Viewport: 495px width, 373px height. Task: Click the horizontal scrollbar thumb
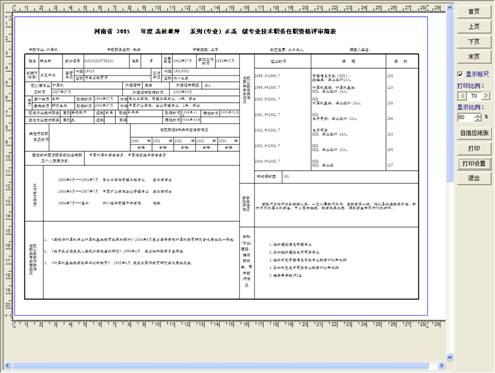[220, 366]
